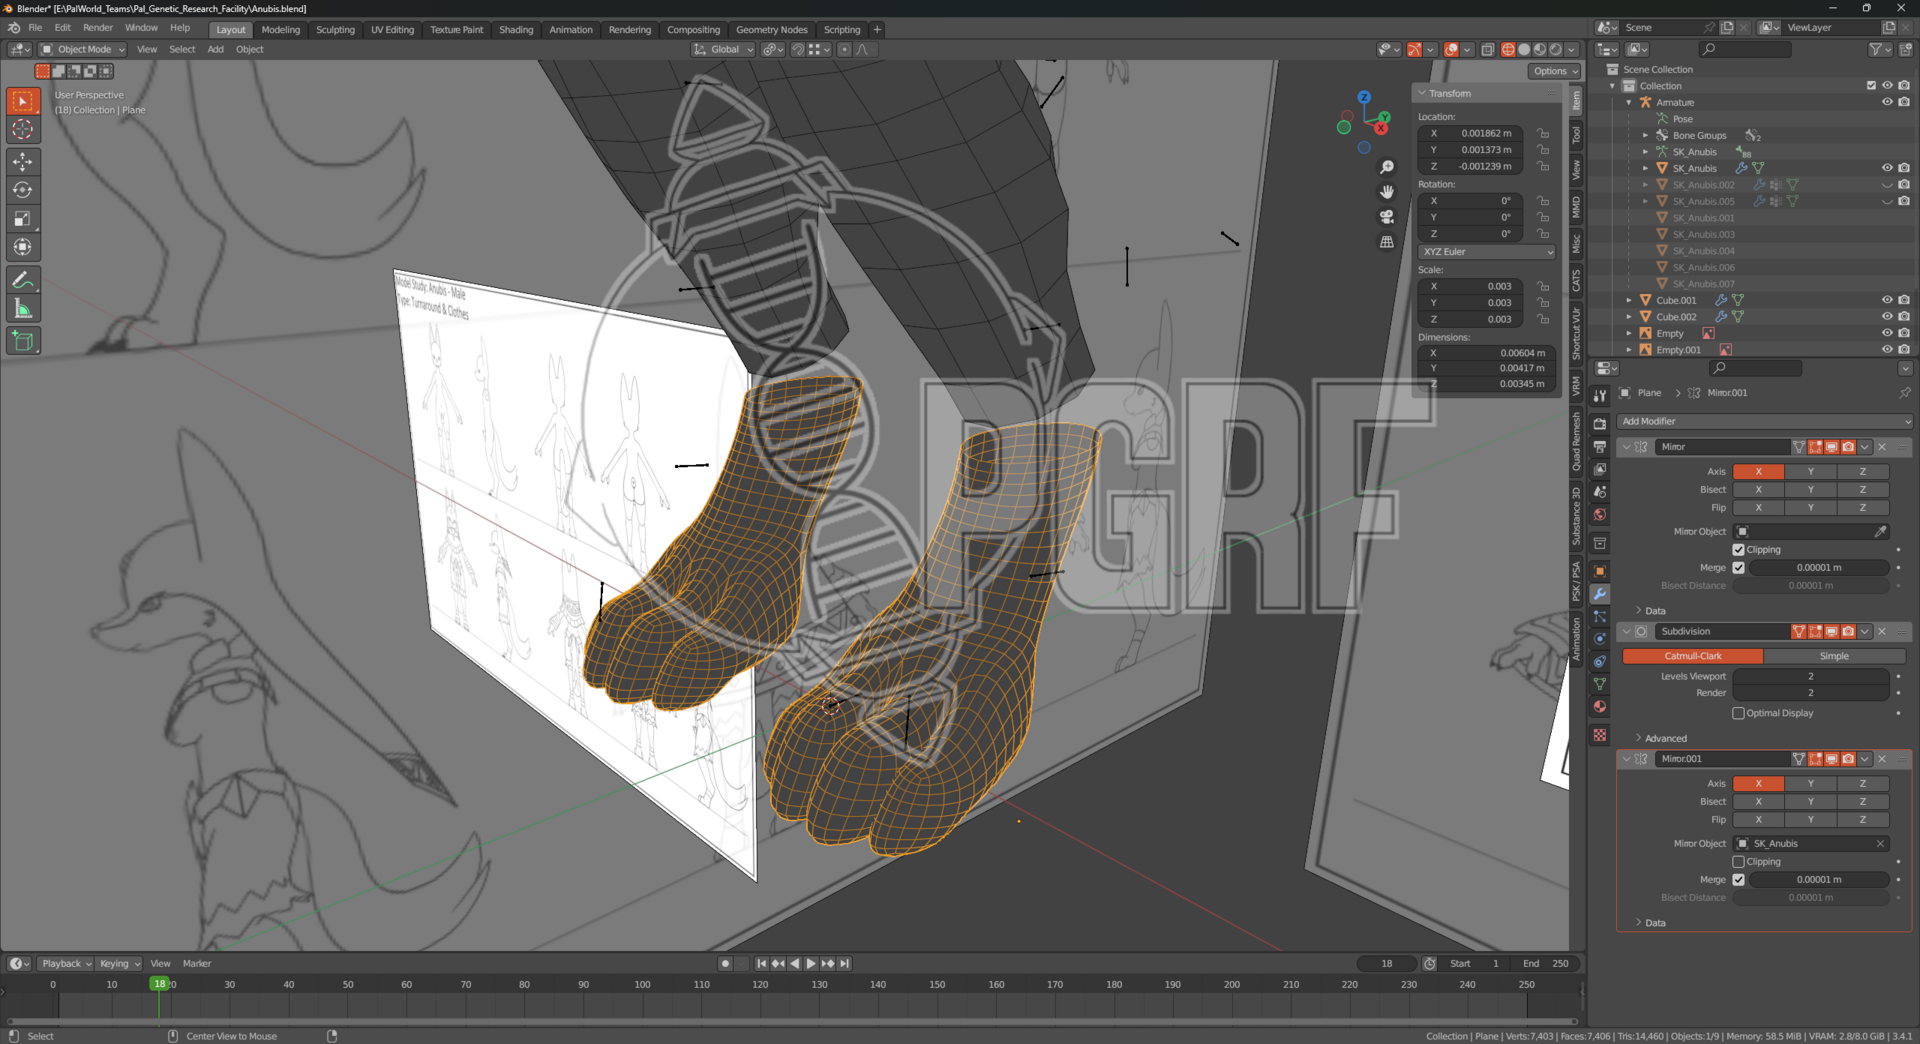The height and width of the screenshot is (1044, 1920).
Task: Choose the Annotate pencil tool
Action: click(23, 280)
